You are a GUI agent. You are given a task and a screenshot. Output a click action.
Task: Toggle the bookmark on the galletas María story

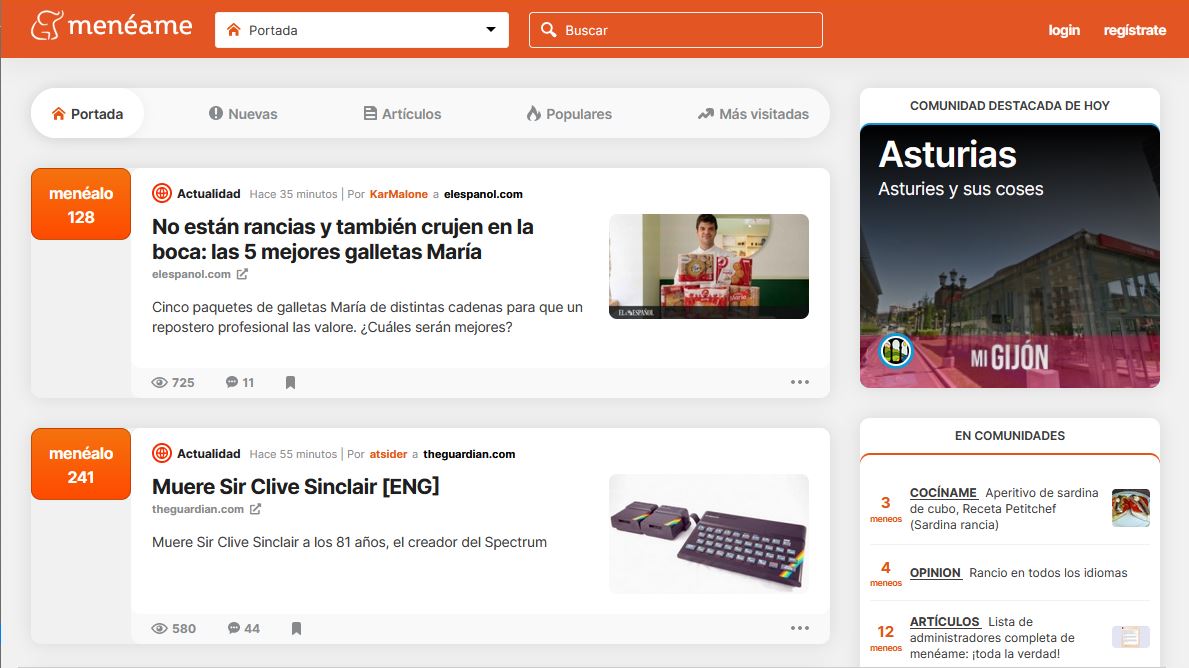click(290, 382)
